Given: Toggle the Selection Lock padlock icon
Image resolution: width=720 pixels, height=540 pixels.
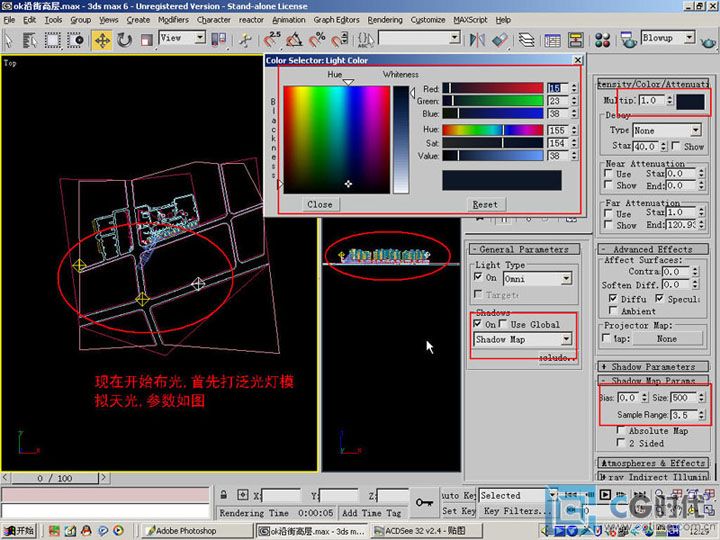Looking at the screenshot, I should pyautogui.click(x=224, y=495).
